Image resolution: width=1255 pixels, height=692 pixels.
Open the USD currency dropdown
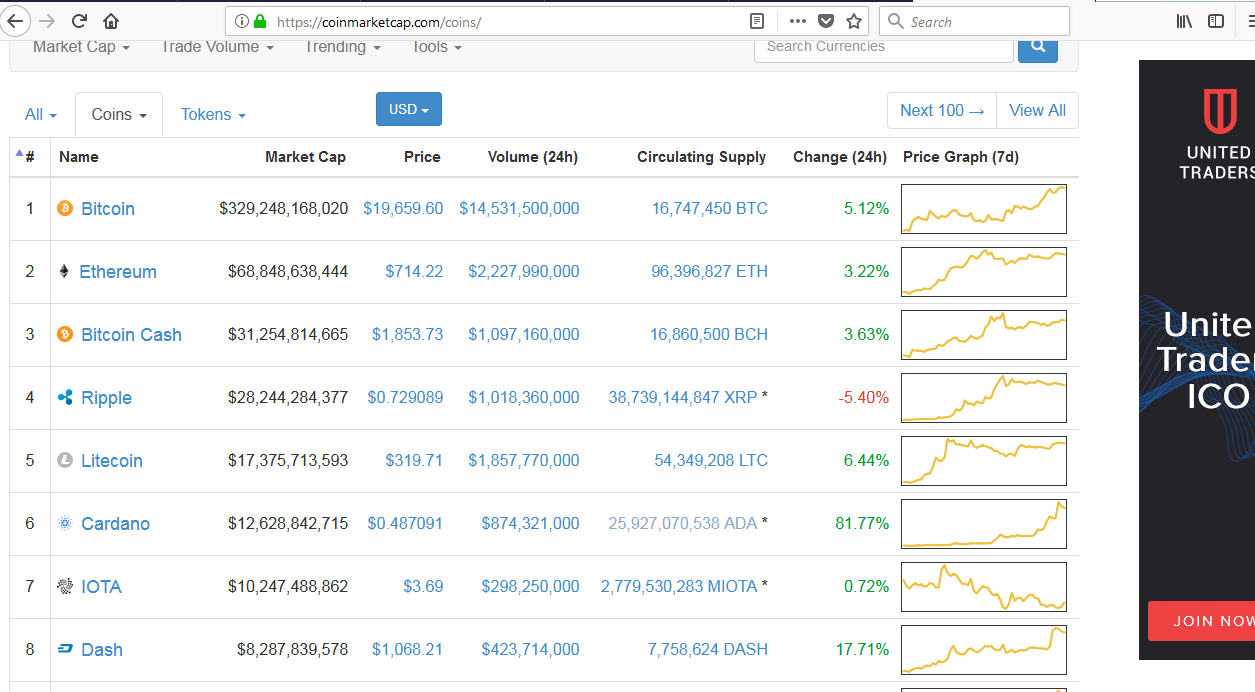(409, 110)
